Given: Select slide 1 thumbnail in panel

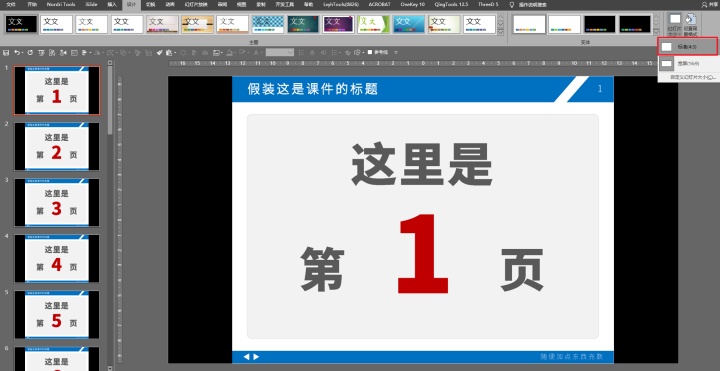Looking at the screenshot, I should point(56,90).
